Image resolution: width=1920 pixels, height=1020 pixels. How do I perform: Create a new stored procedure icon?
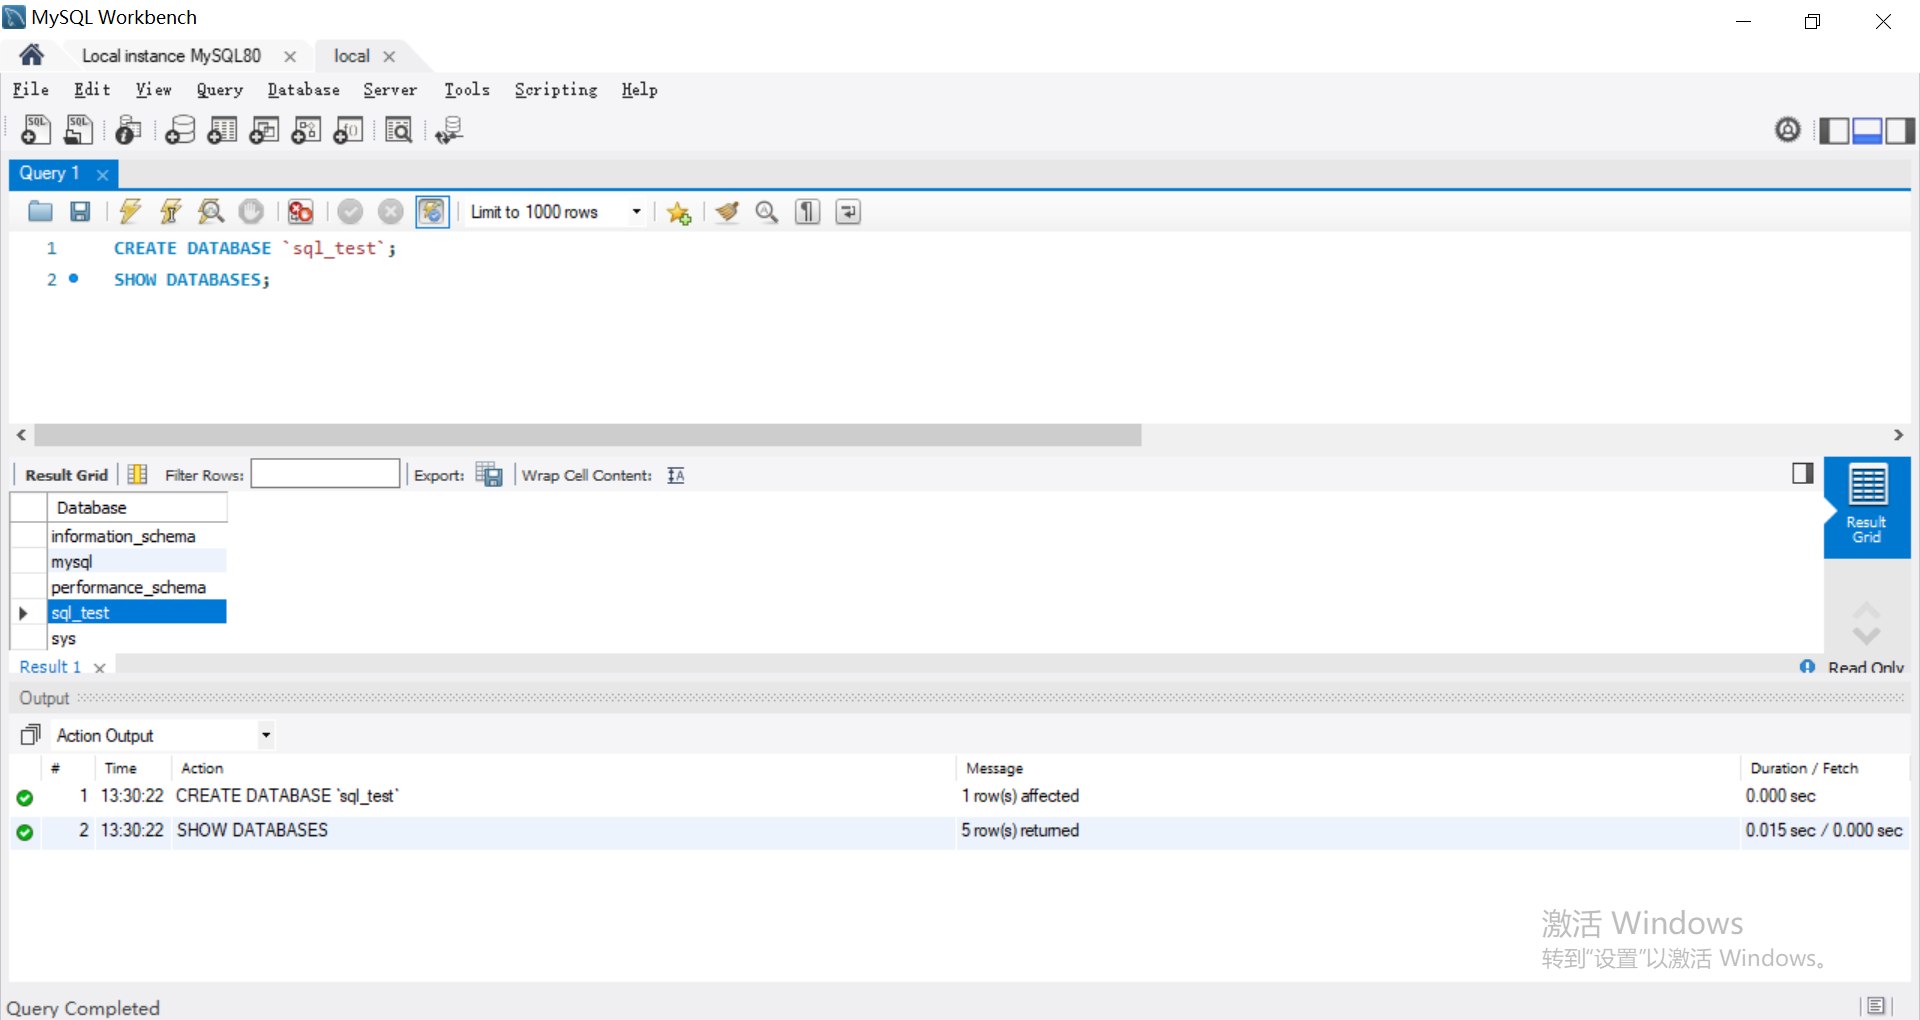(x=306, y=130)
